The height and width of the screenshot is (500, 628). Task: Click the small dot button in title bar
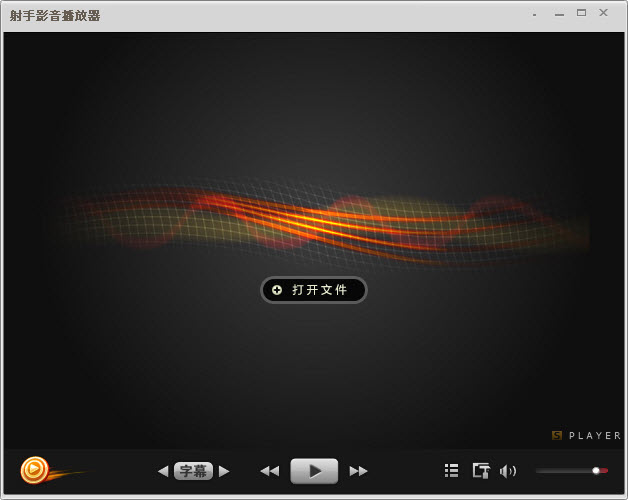pyautogui.click(x=535, y=15)
